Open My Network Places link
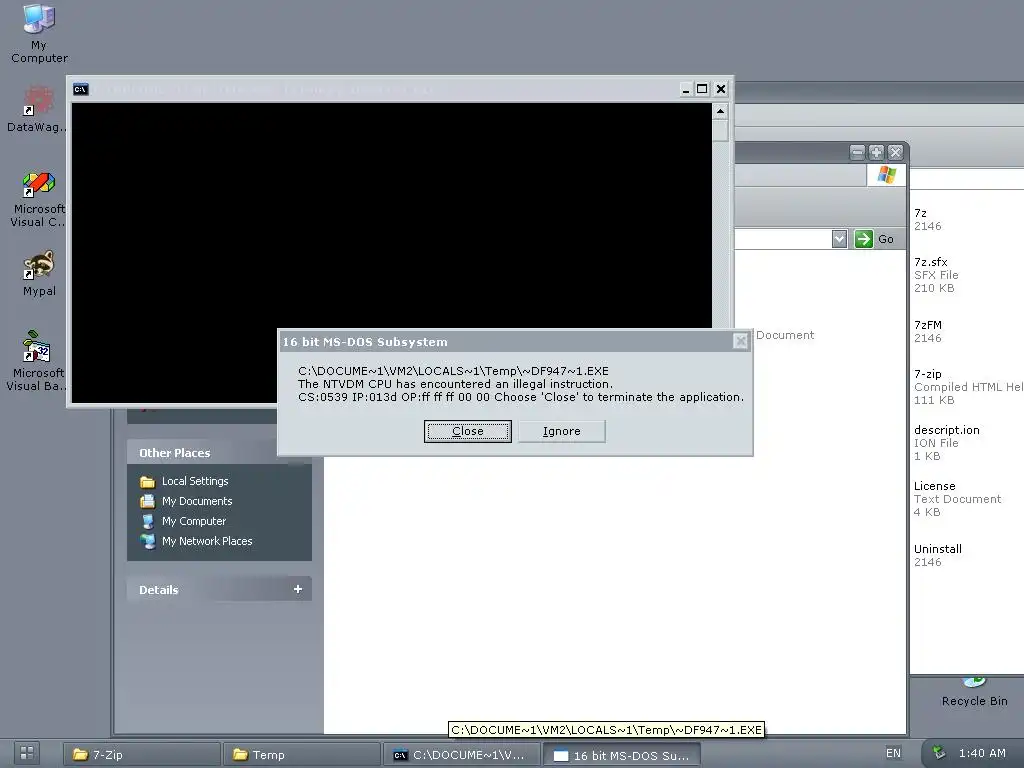 [207, 541]
